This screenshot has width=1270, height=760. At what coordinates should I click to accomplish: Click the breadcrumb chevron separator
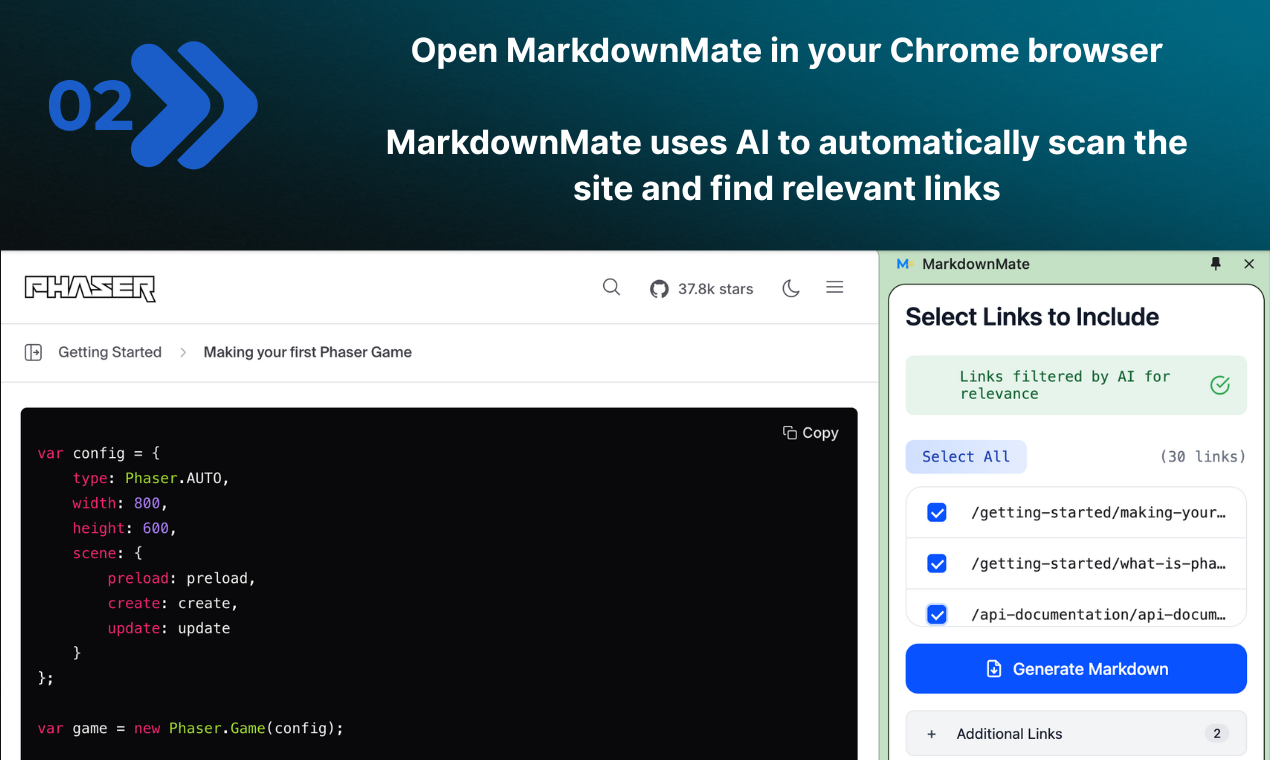183,352
